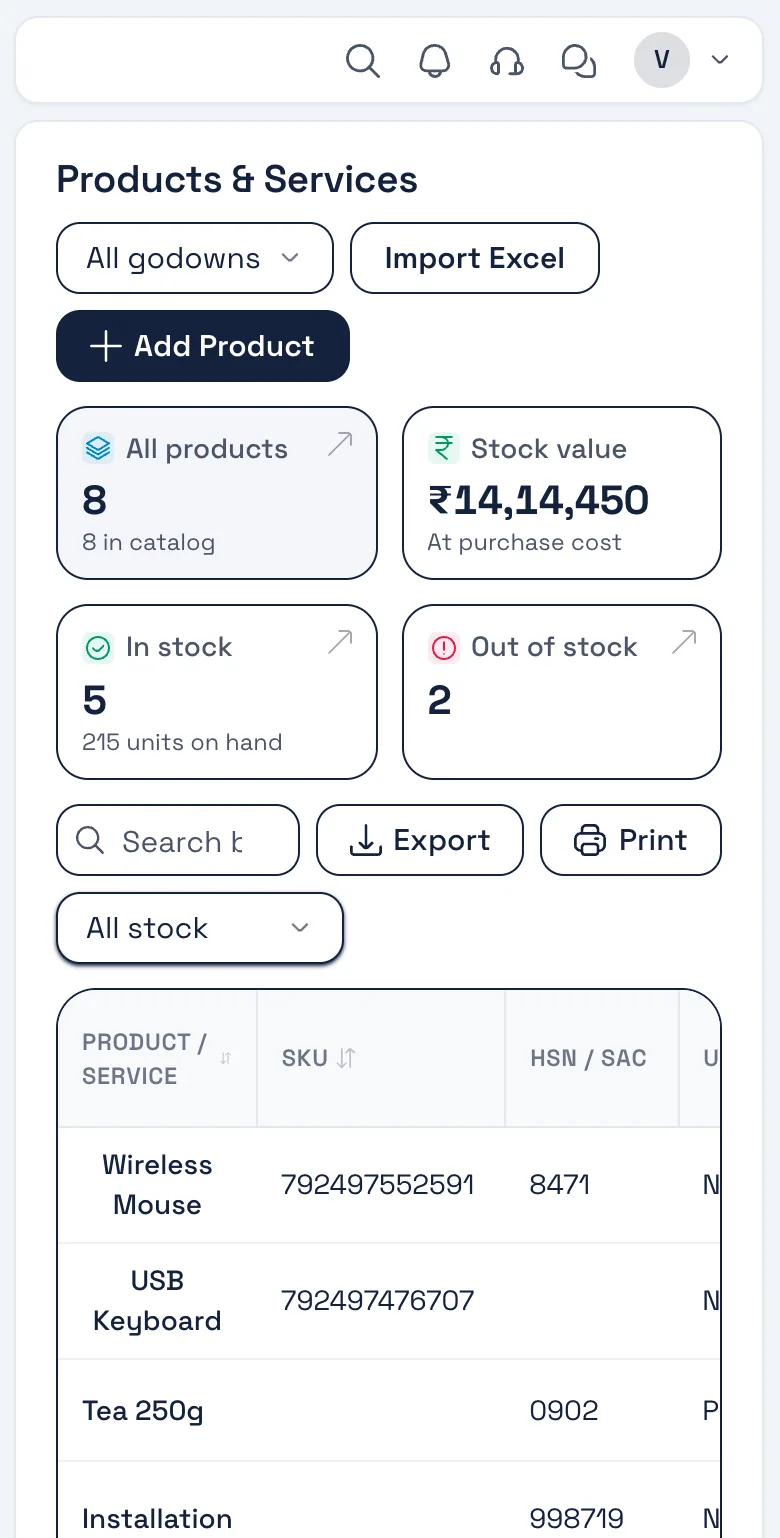Screen dimensions: 780x1538
Task: Click the plus icon in Add Product
Action: click(105, 347)
